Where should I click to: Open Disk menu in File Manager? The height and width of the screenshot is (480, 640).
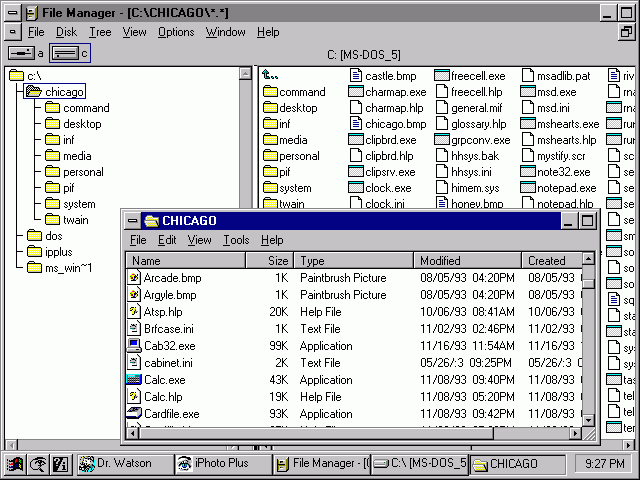66,32
